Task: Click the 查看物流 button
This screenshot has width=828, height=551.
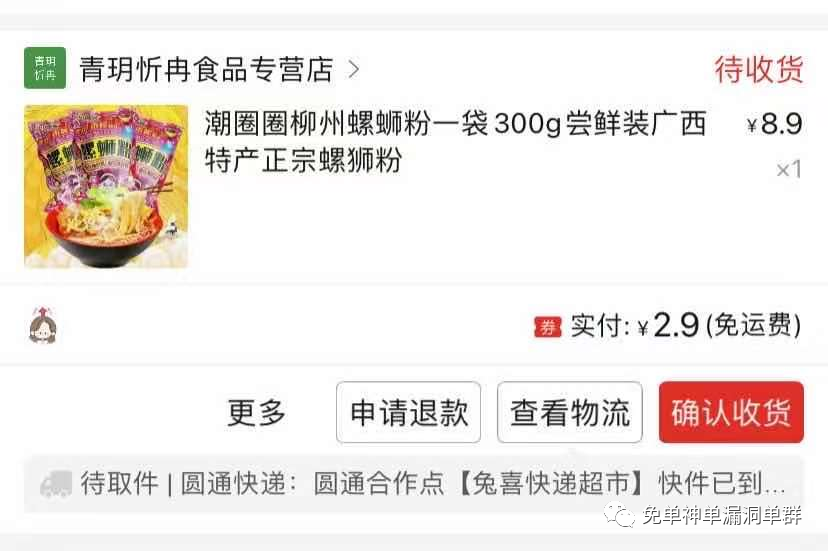Action: pos(570,412)
